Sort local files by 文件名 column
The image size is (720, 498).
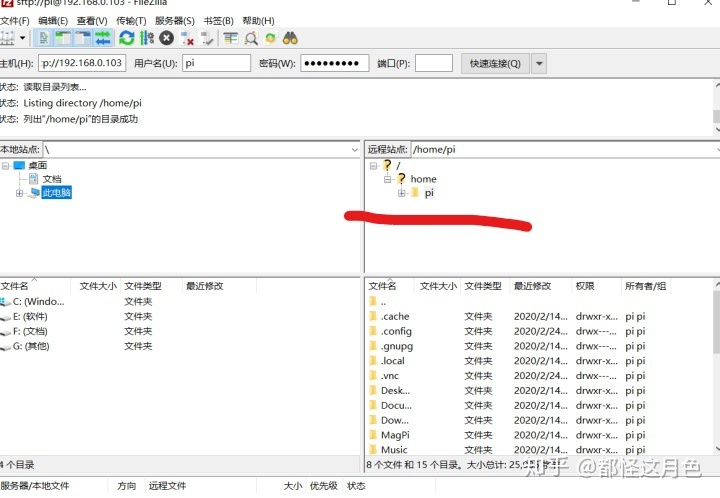[35, 286]
